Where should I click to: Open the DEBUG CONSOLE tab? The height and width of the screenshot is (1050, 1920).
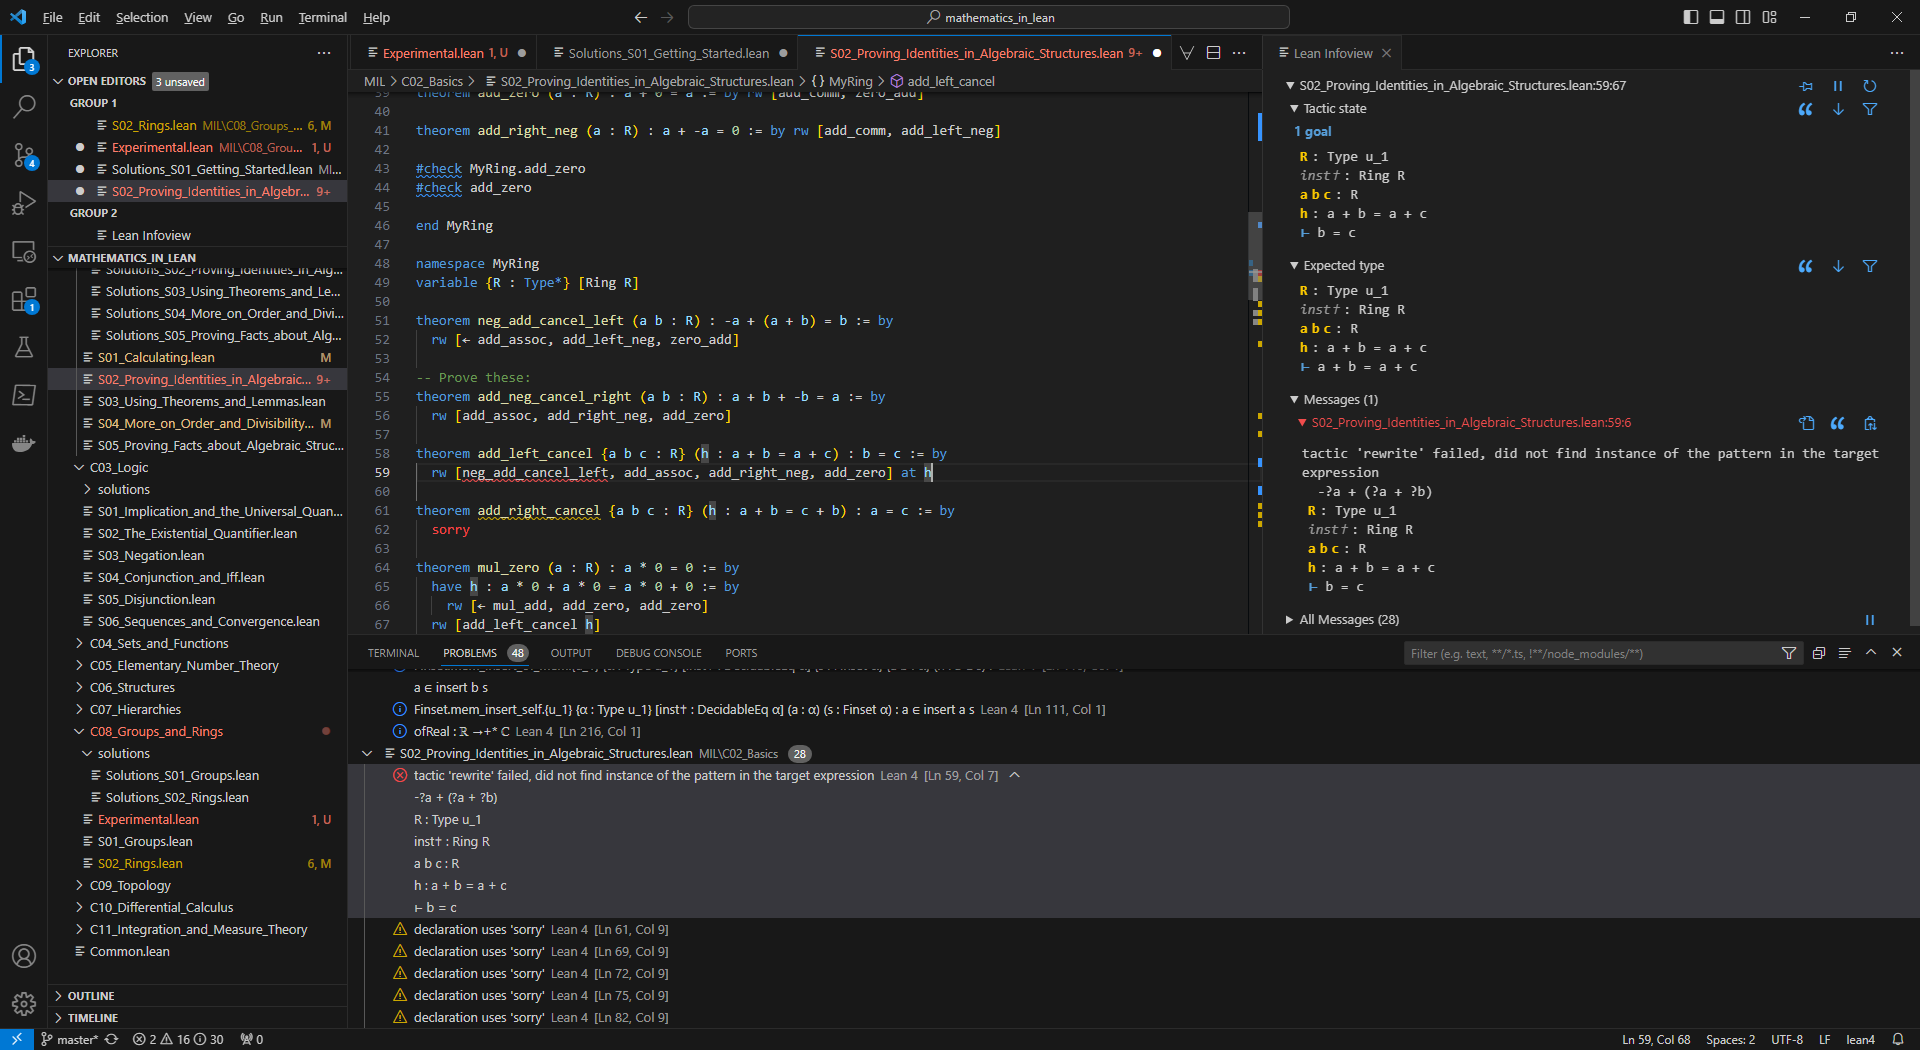658,653
